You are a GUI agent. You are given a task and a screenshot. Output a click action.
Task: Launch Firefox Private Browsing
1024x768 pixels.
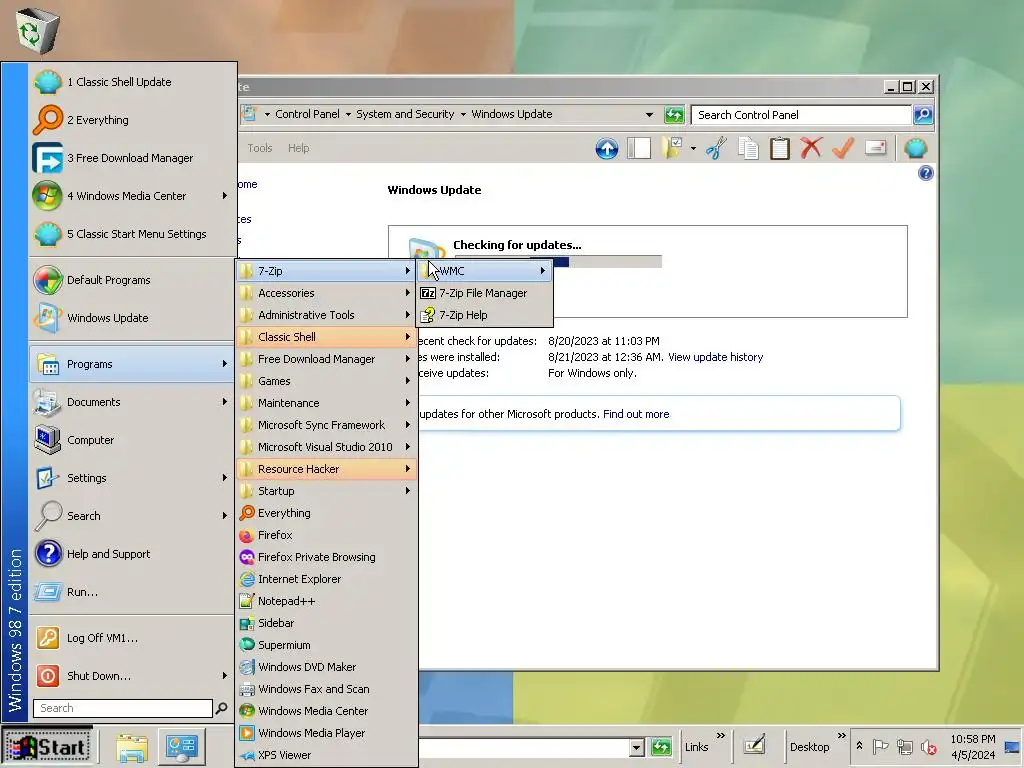click(327, 557)
